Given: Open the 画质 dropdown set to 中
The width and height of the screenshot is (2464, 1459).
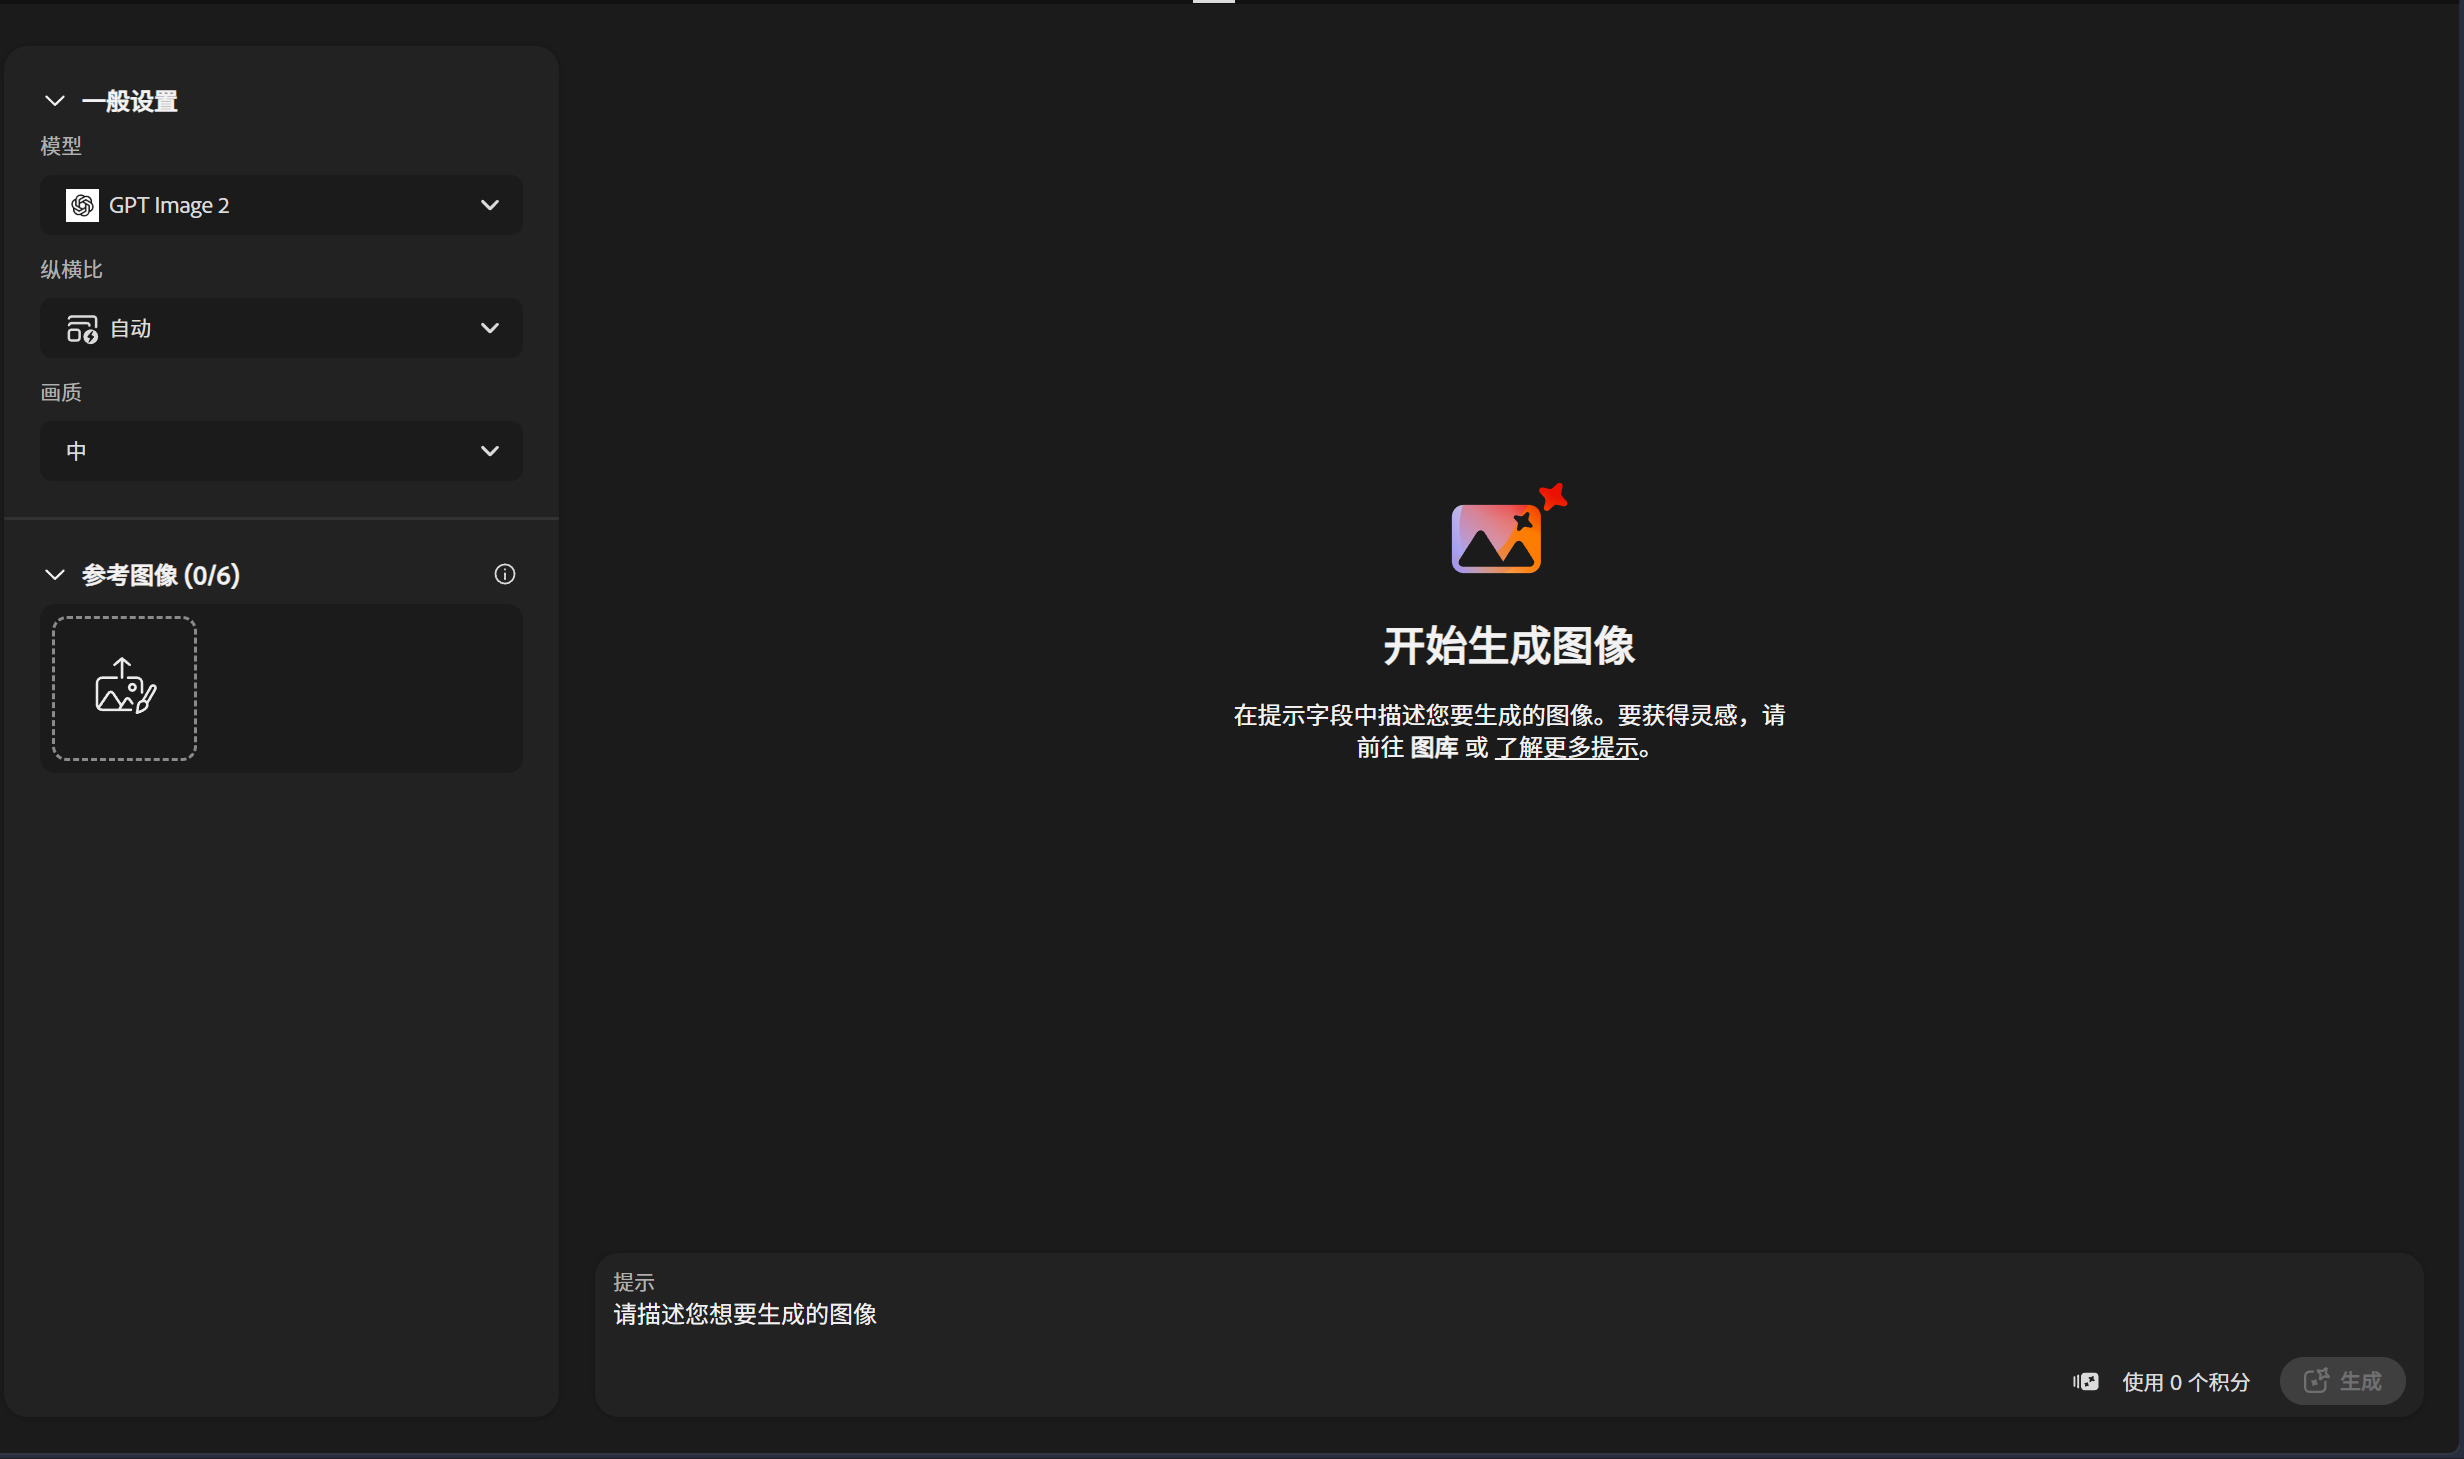Looking at the screenshot, I should [281, 451].
